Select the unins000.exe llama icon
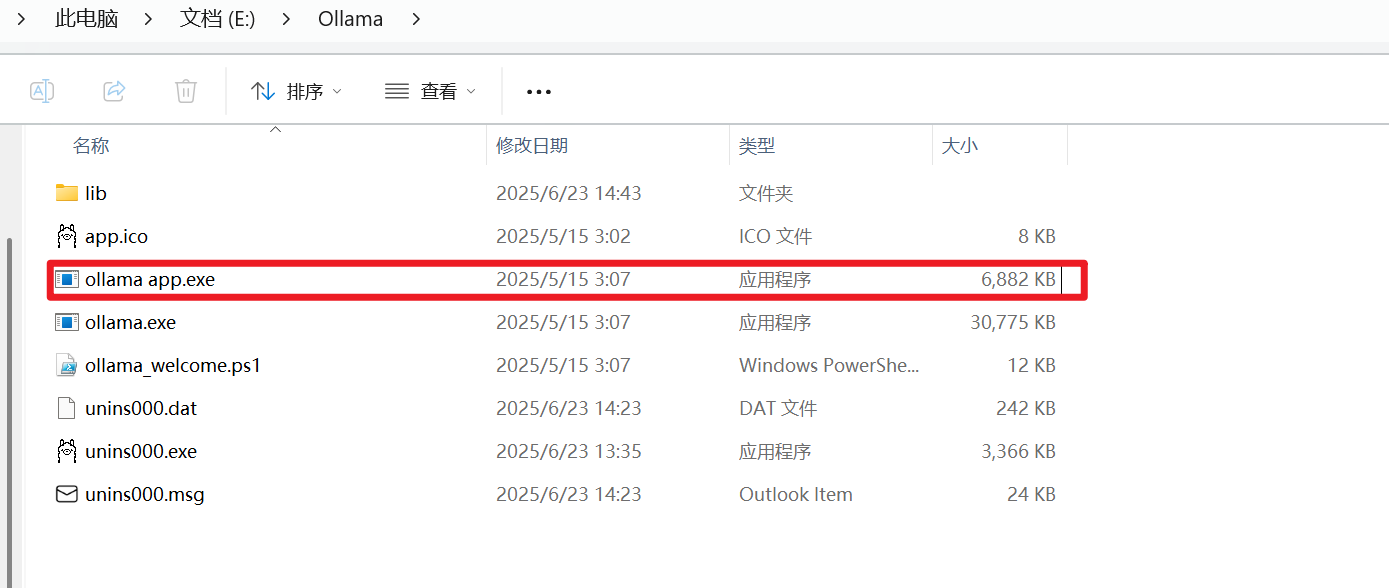1389x588 pixels. coord(67,451)
